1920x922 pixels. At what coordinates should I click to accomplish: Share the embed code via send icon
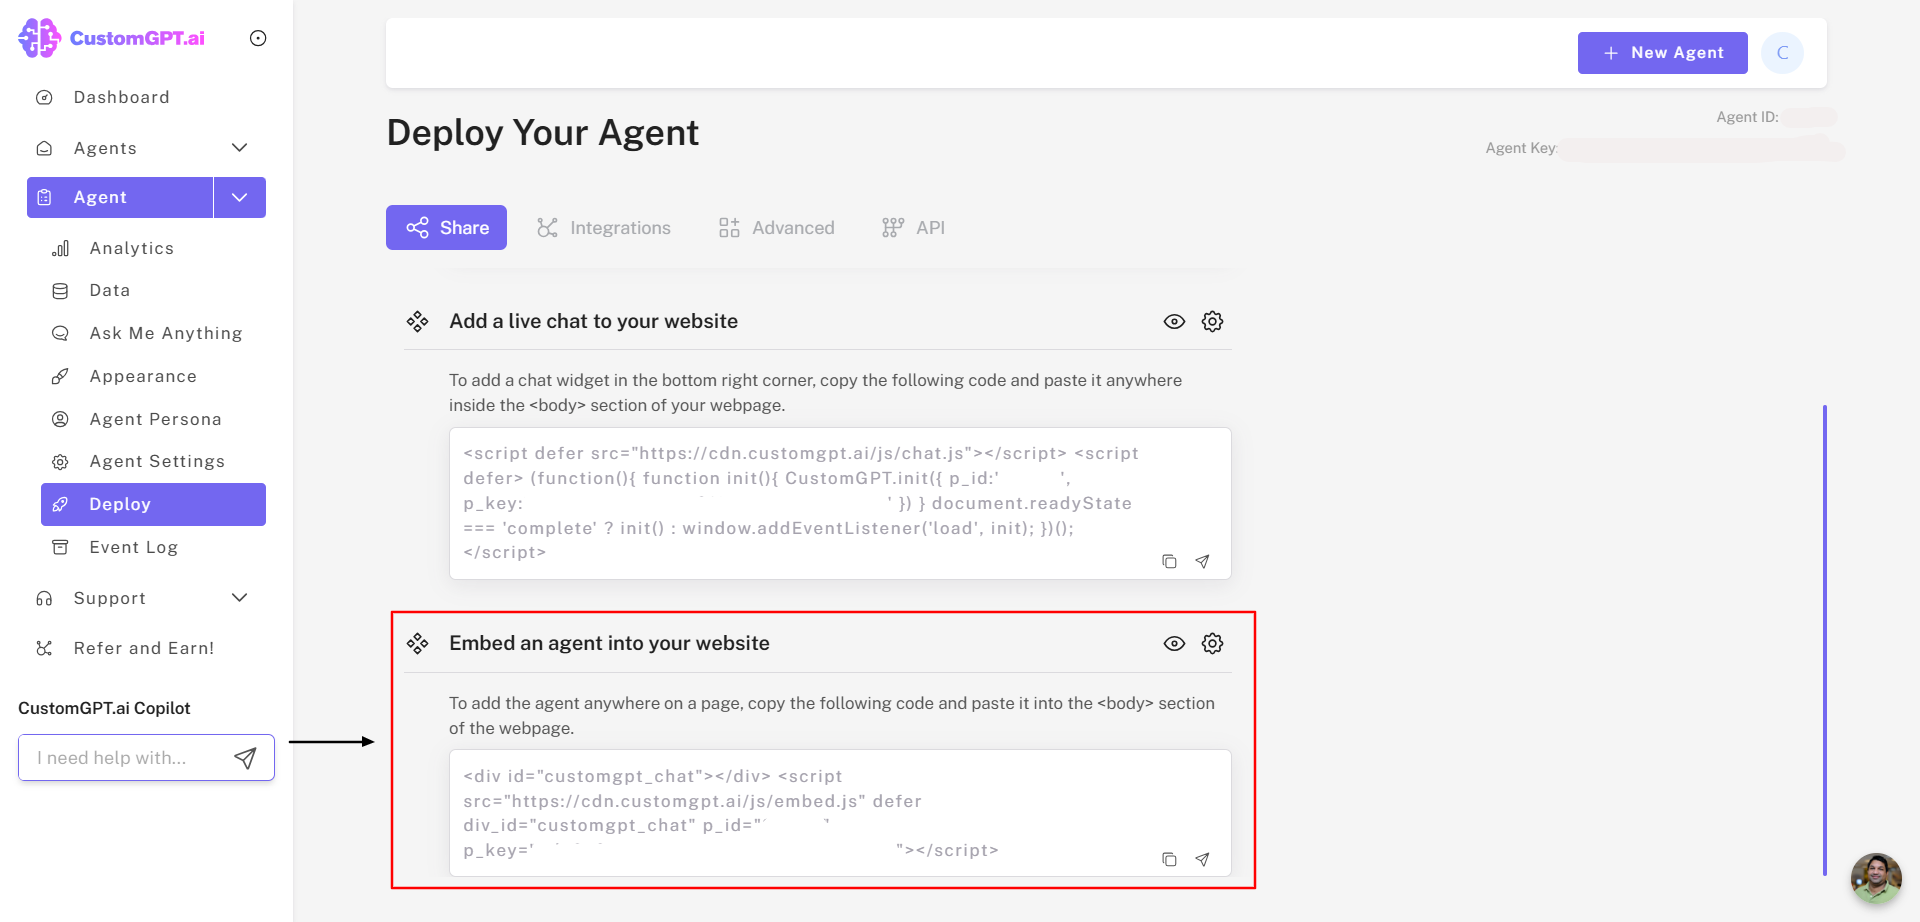point(1202,859)
